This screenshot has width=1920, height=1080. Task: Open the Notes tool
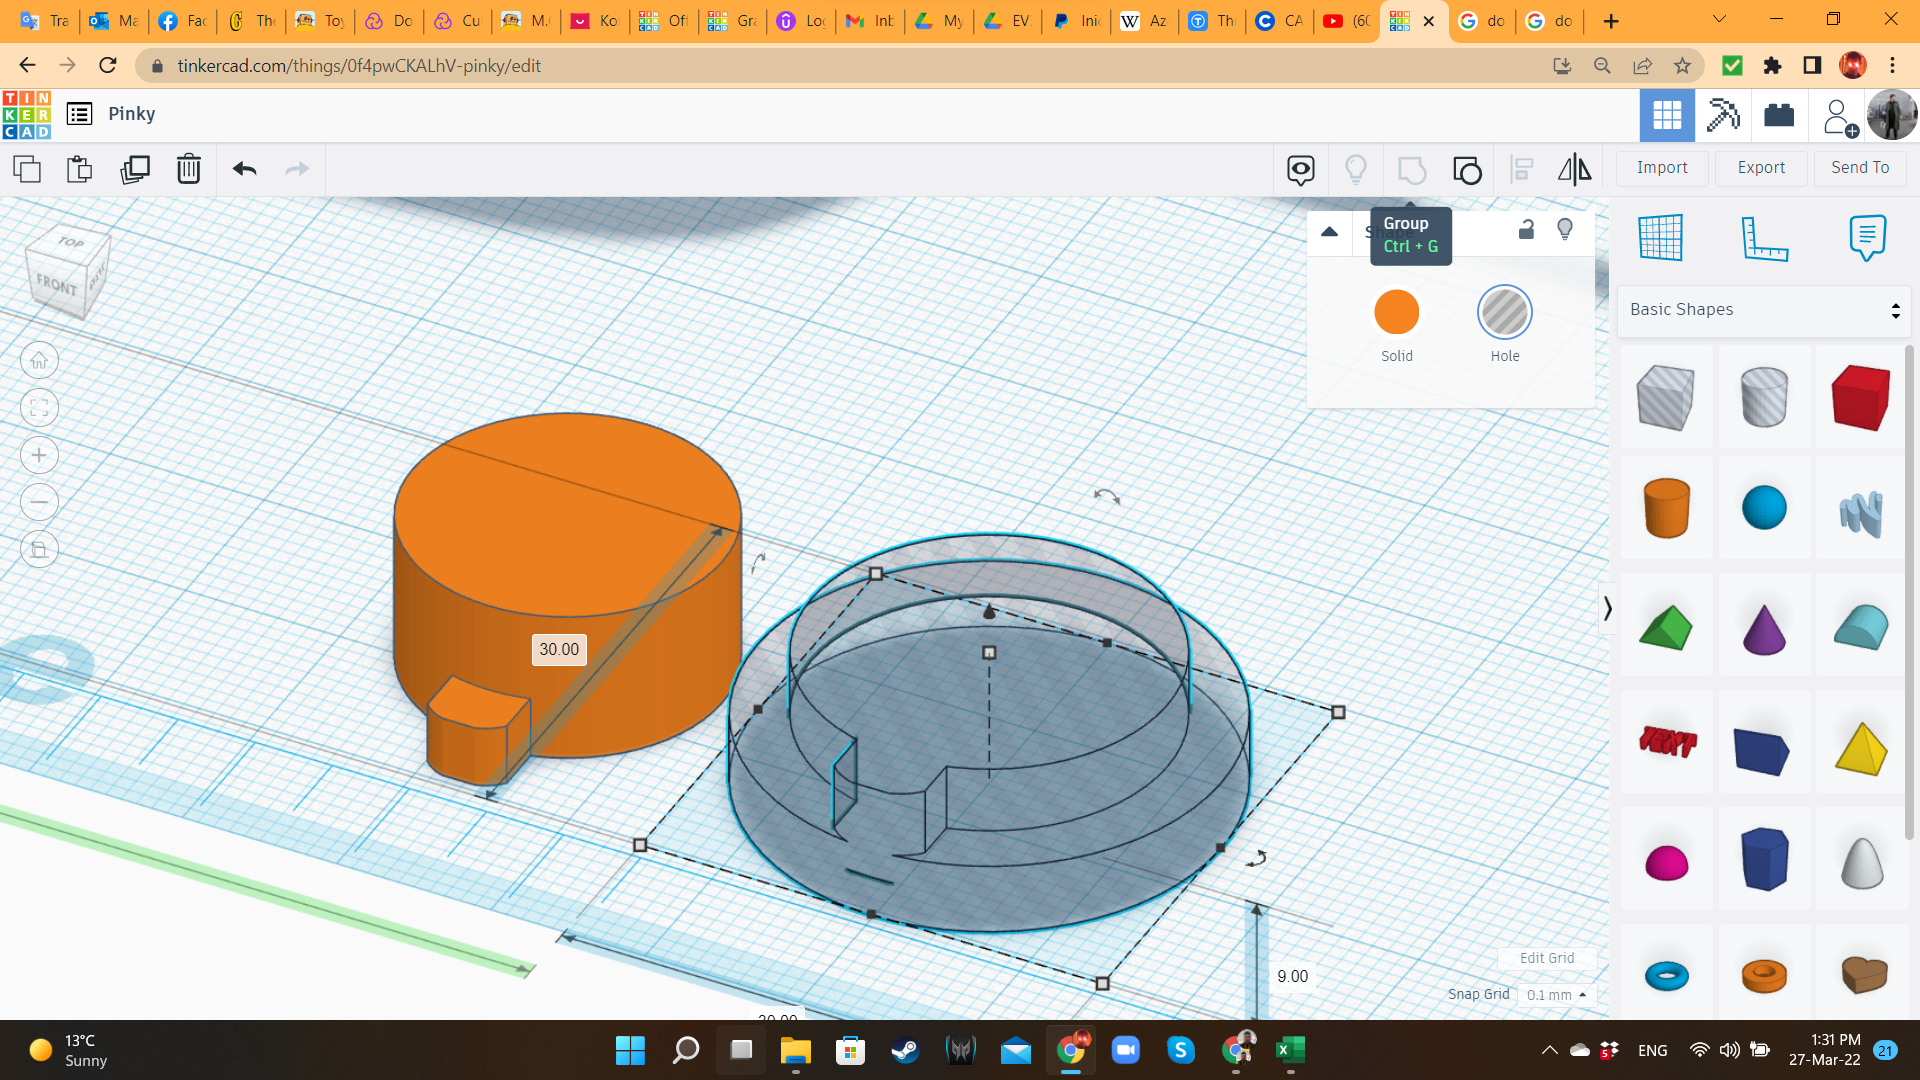1867,238
